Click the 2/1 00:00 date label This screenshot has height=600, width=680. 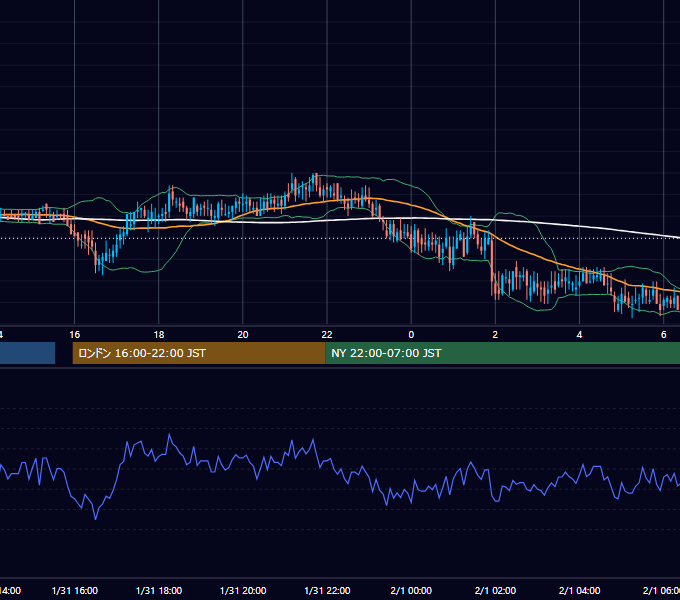(411, 590)
